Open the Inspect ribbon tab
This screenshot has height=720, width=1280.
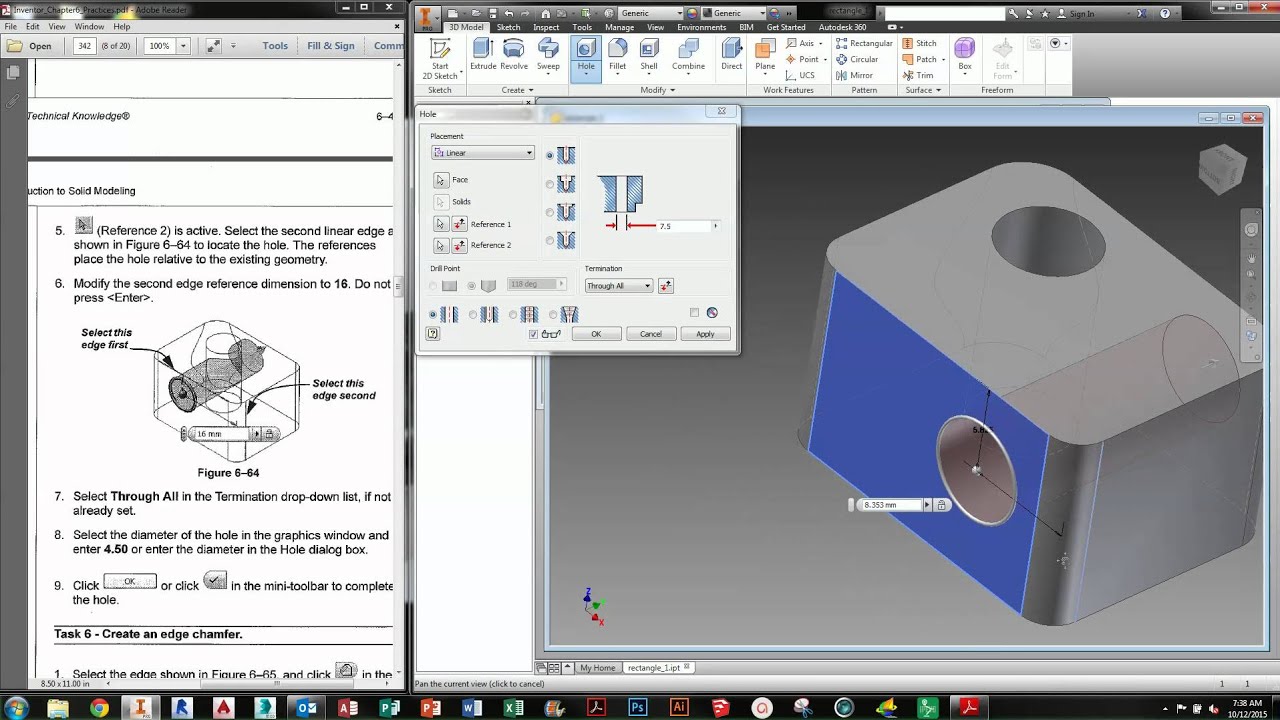point(546,27)
